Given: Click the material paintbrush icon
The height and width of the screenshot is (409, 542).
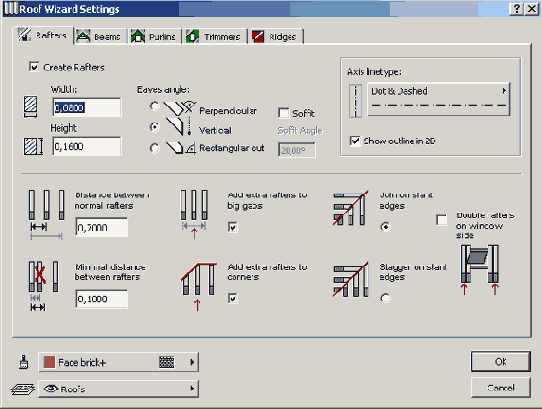Looking at the screenshot, I should [x=24, y=362].
